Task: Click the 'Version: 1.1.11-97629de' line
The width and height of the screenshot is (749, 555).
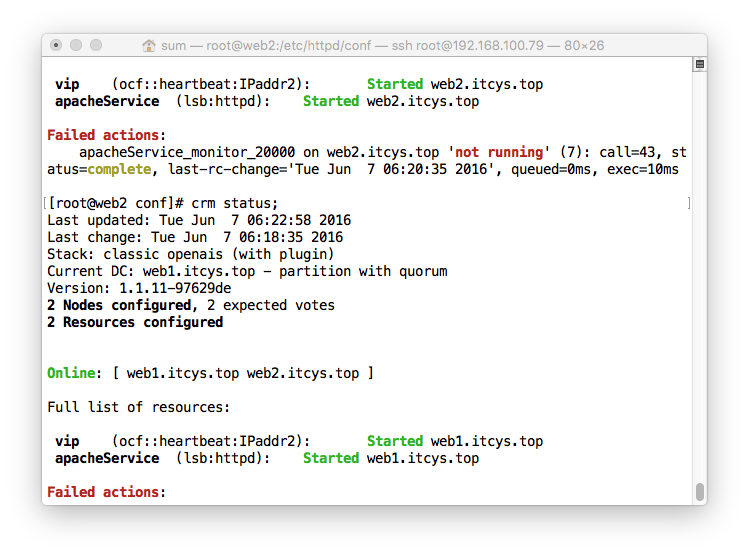Action: [x=139, y=288]
